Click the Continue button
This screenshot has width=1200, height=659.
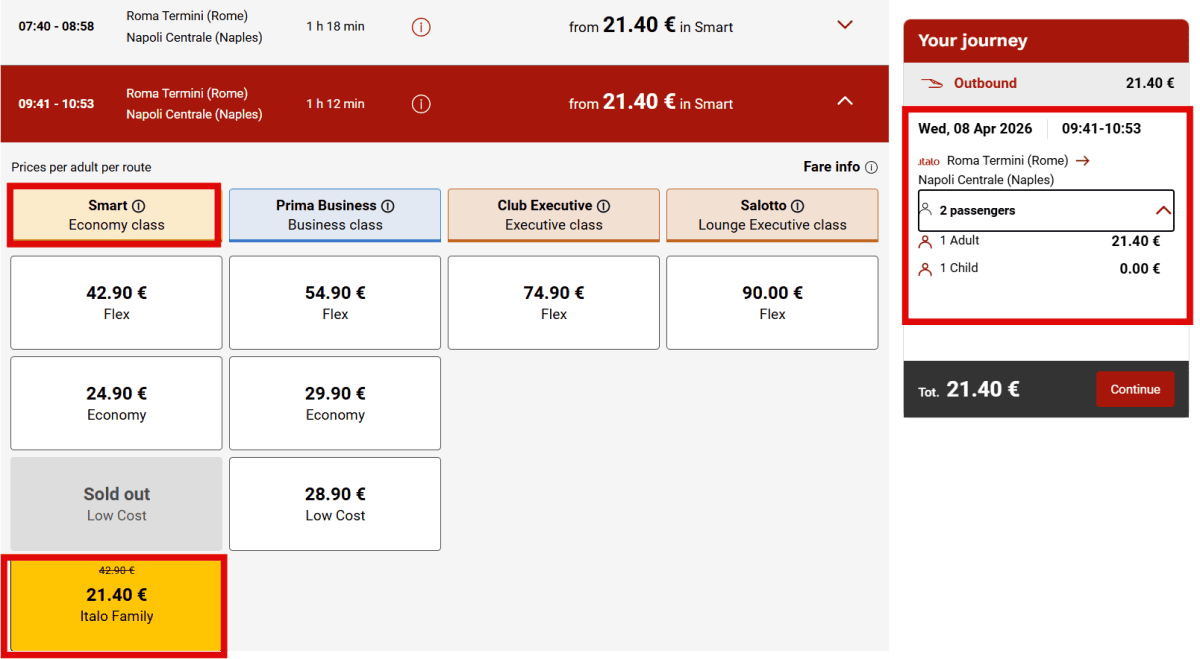tap(1135, 389)
